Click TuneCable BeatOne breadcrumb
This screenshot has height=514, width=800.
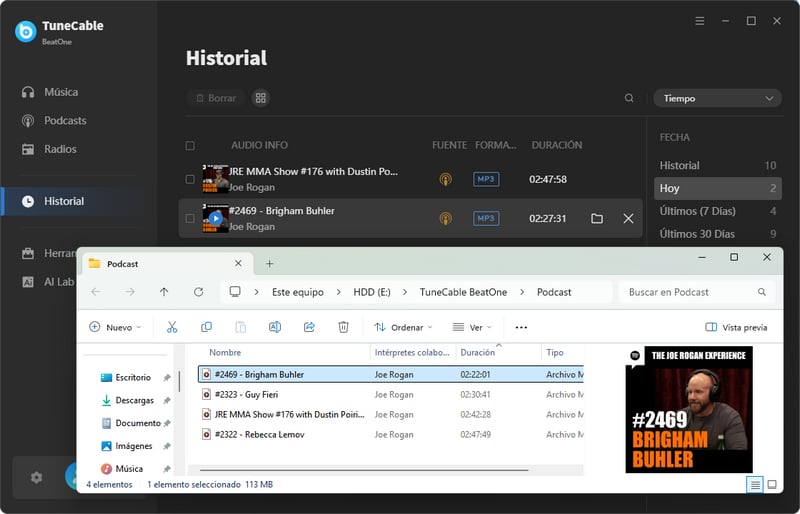pos(463,292)
